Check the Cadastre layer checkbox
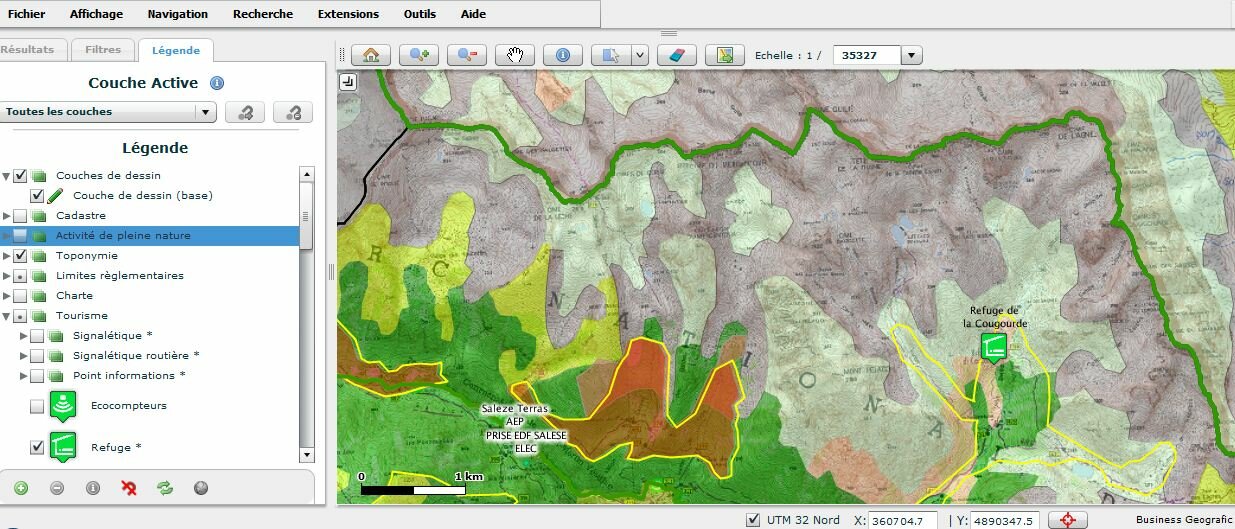1235x529 pixels. (x=20, y=216)
